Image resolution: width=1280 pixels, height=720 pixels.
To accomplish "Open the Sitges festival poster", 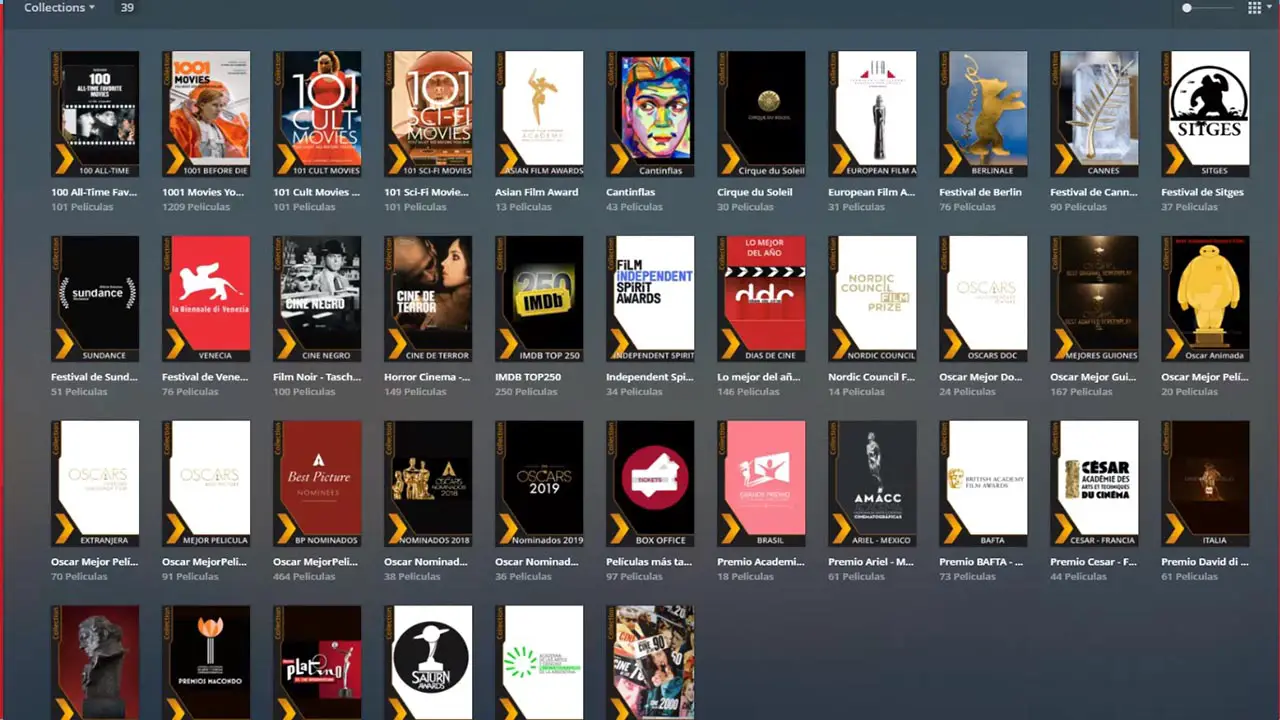I will coord(1205,114).
